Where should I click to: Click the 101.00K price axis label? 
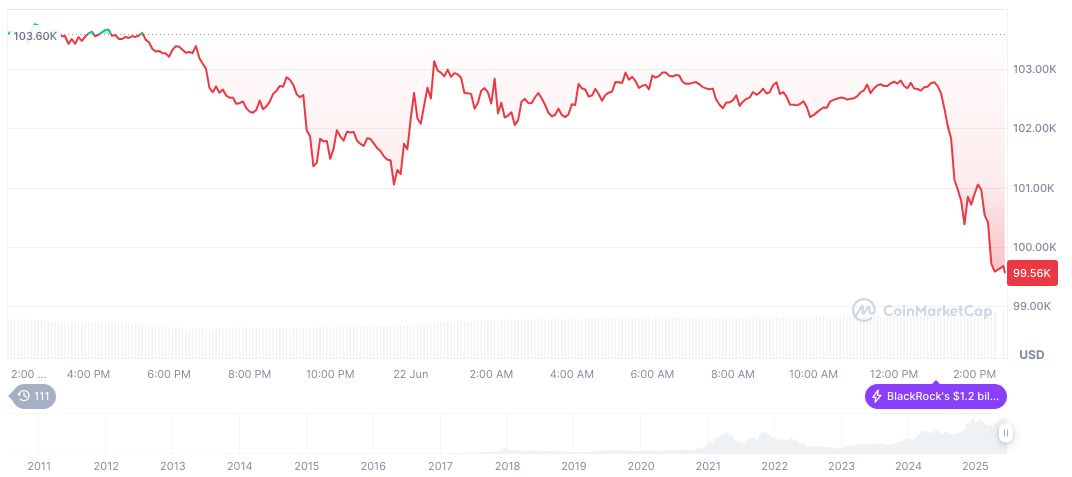click(x=1035, y=188)
